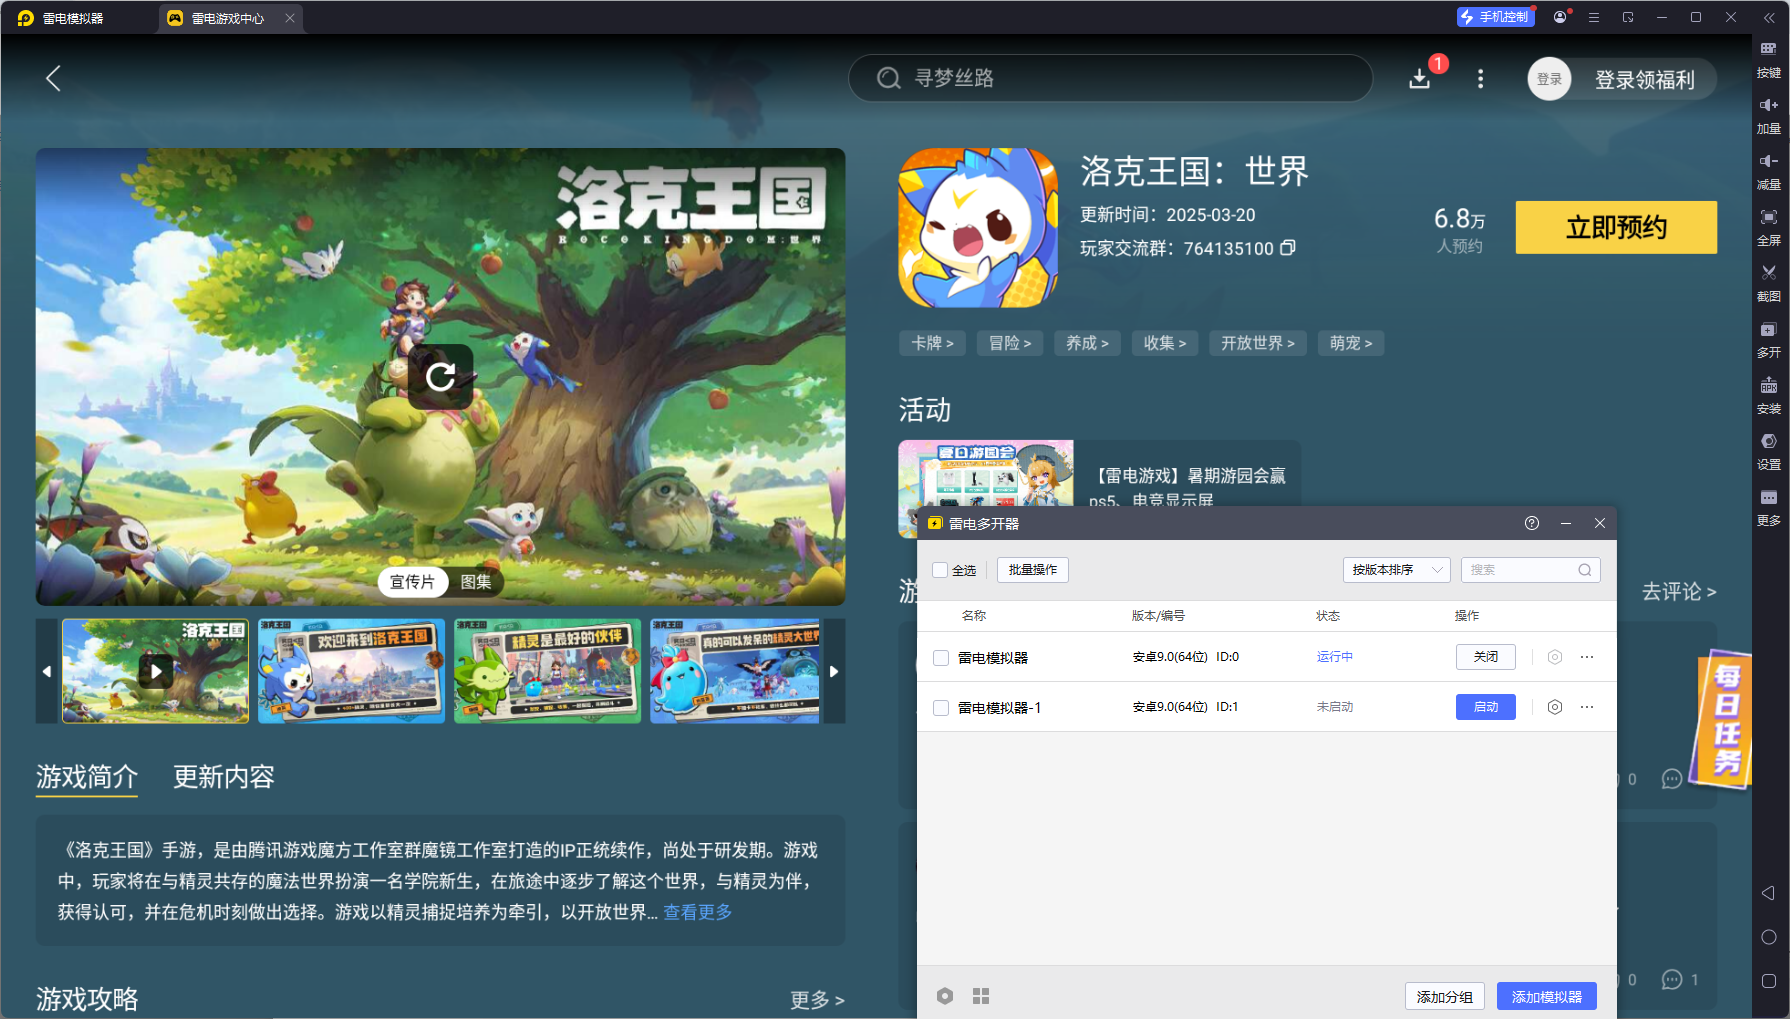
Task: Switch to the 更新内容 tab
Action: tap(223, 777)
